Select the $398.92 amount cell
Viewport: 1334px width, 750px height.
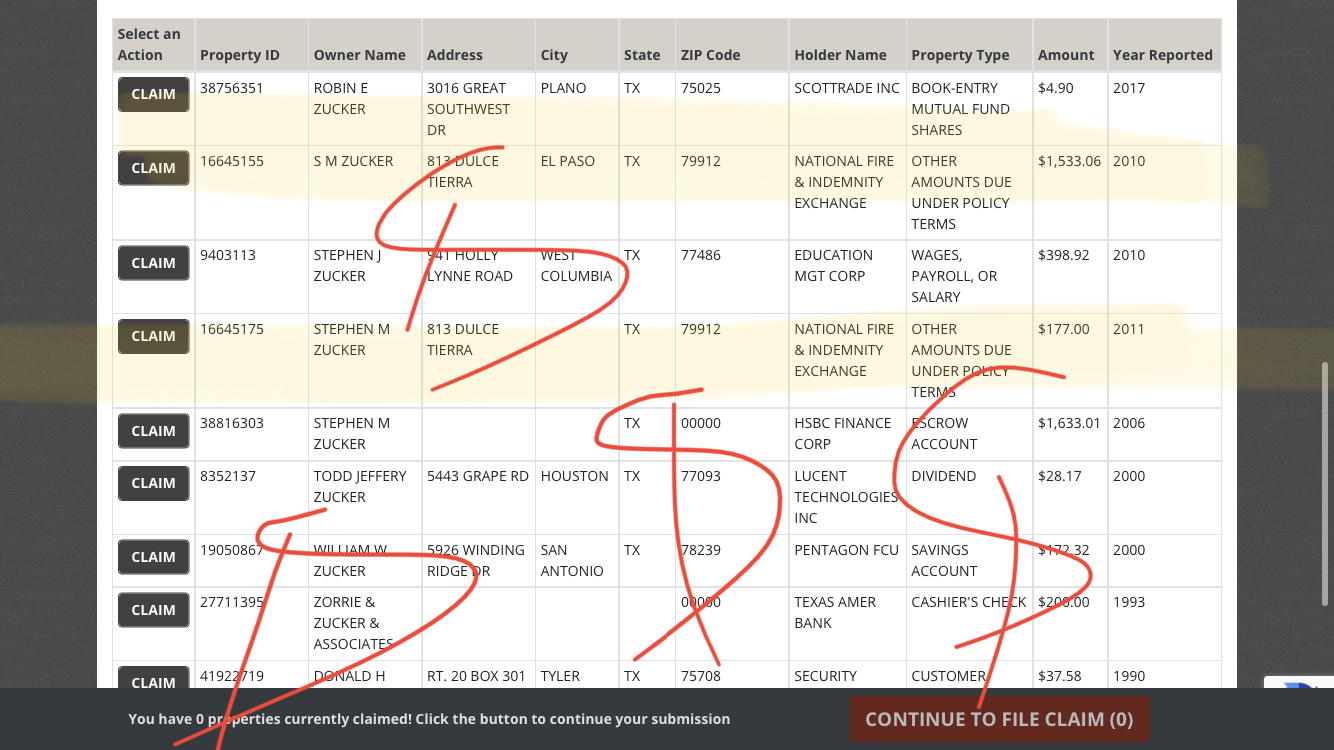pyautogui.click(x=1064, y=255)
